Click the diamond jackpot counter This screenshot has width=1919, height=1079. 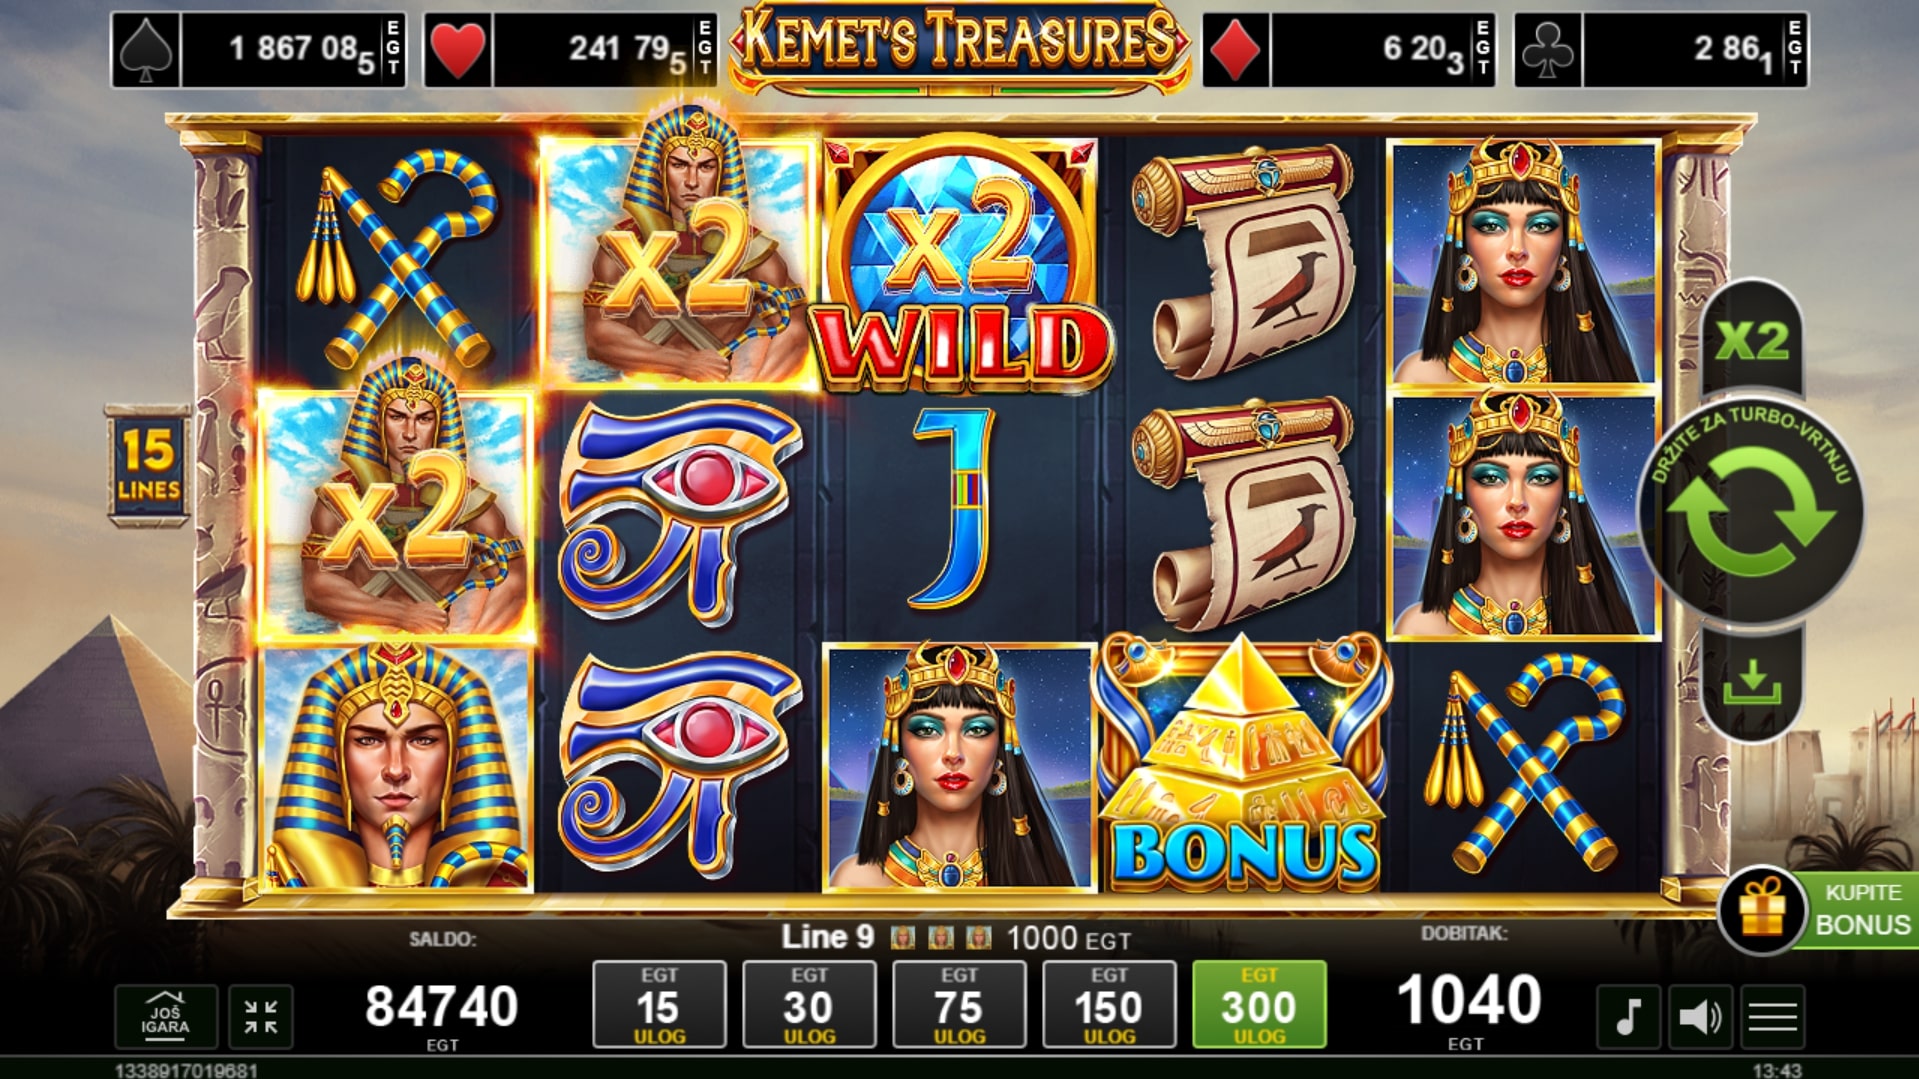pos(1349,50)
